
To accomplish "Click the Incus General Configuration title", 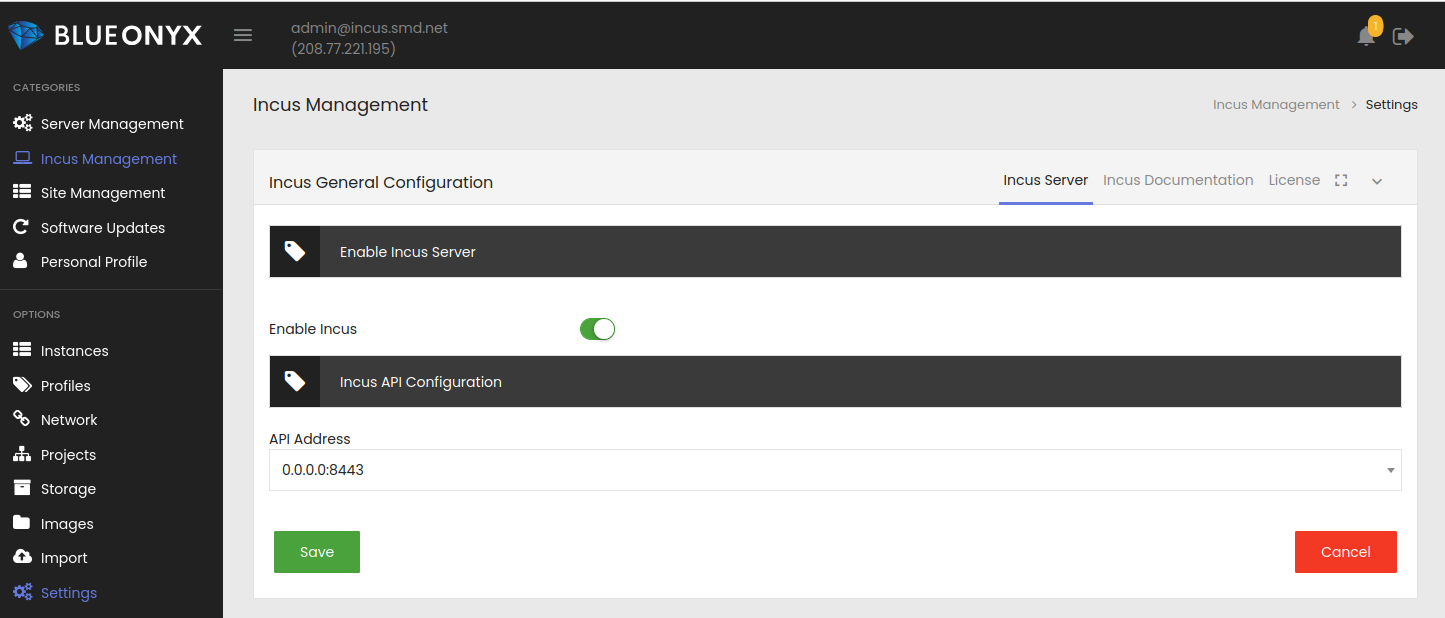I will 381,182.
